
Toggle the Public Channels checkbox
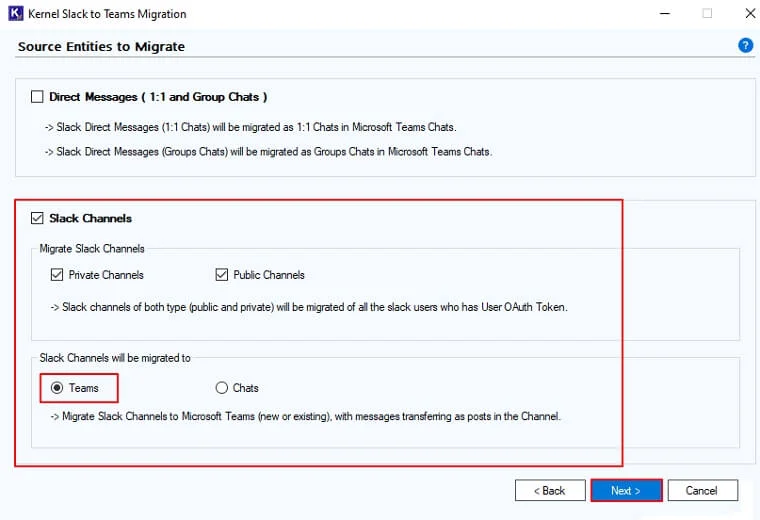pos(222,275)
